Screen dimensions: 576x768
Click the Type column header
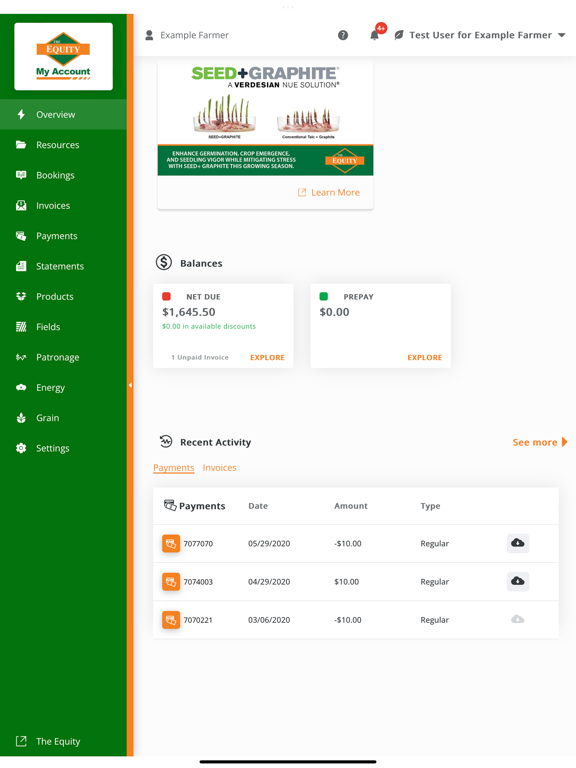tap(431, 506)
